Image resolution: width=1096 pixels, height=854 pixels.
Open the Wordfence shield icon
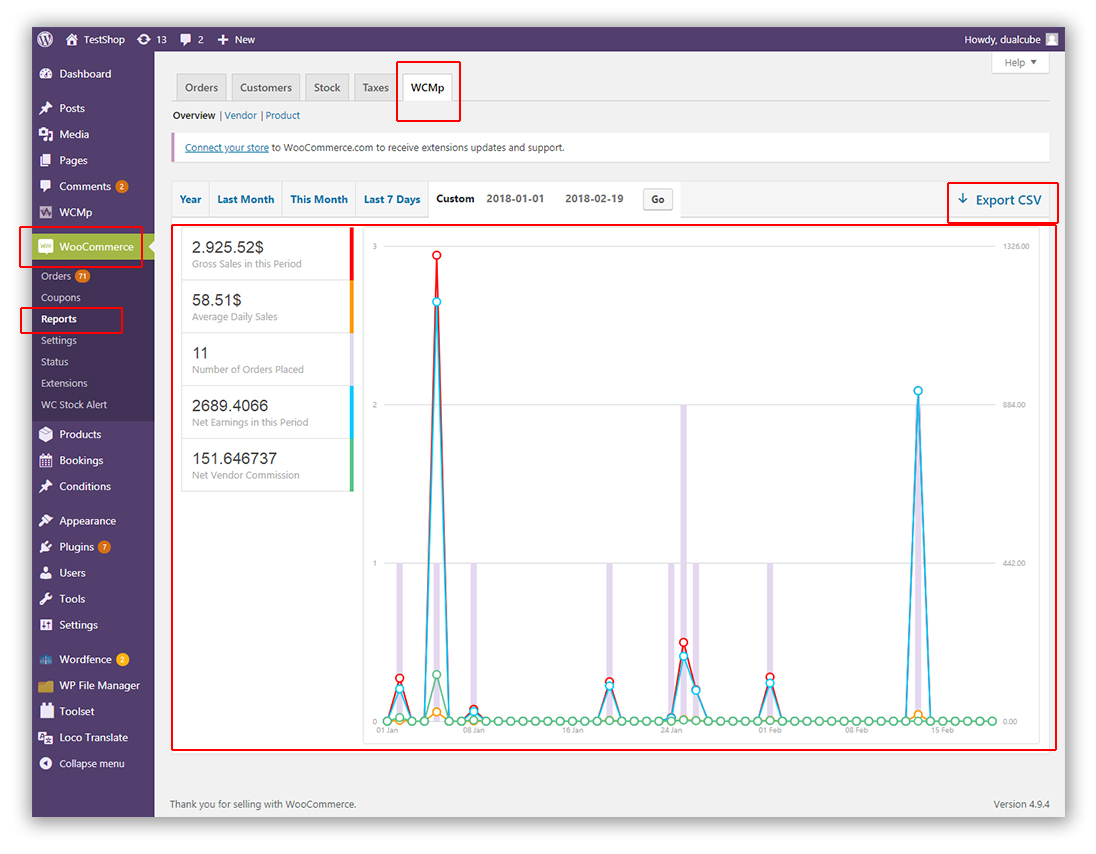46,659
